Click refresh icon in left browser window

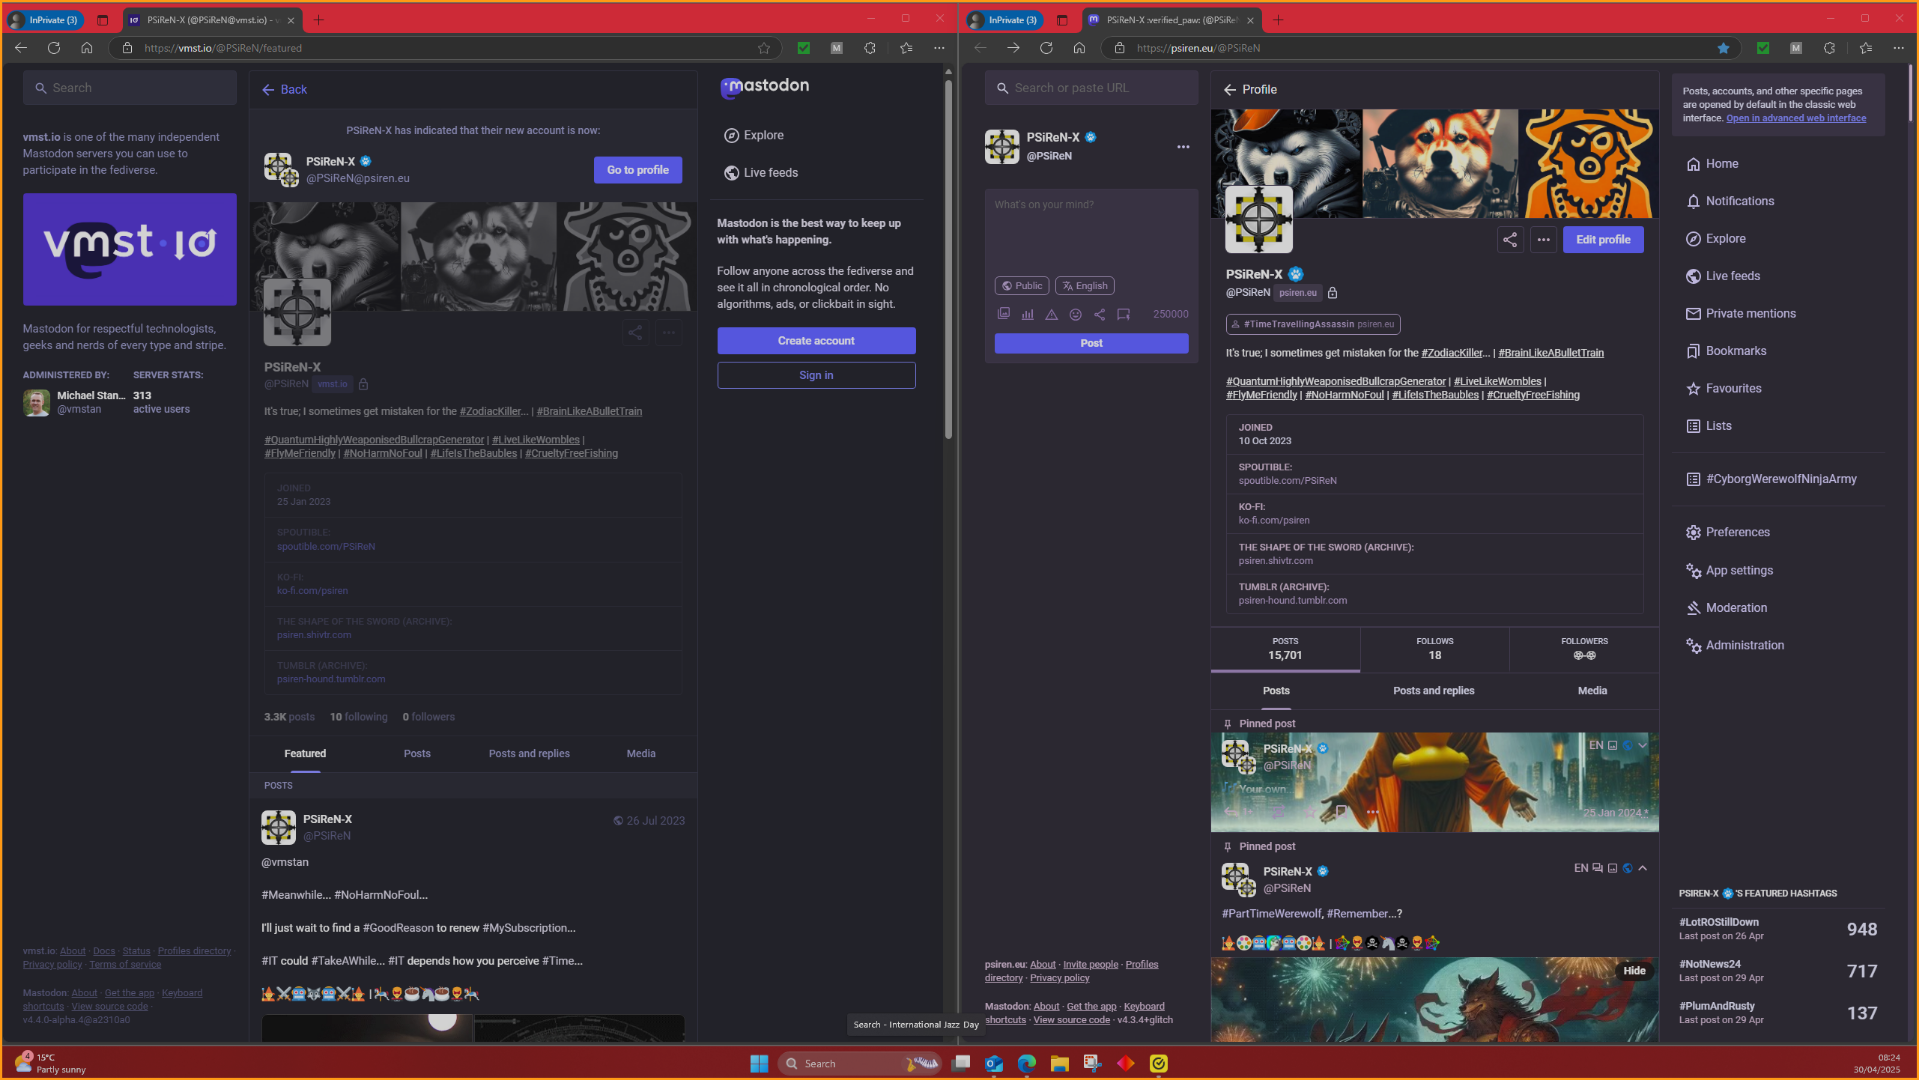[54, 48]
